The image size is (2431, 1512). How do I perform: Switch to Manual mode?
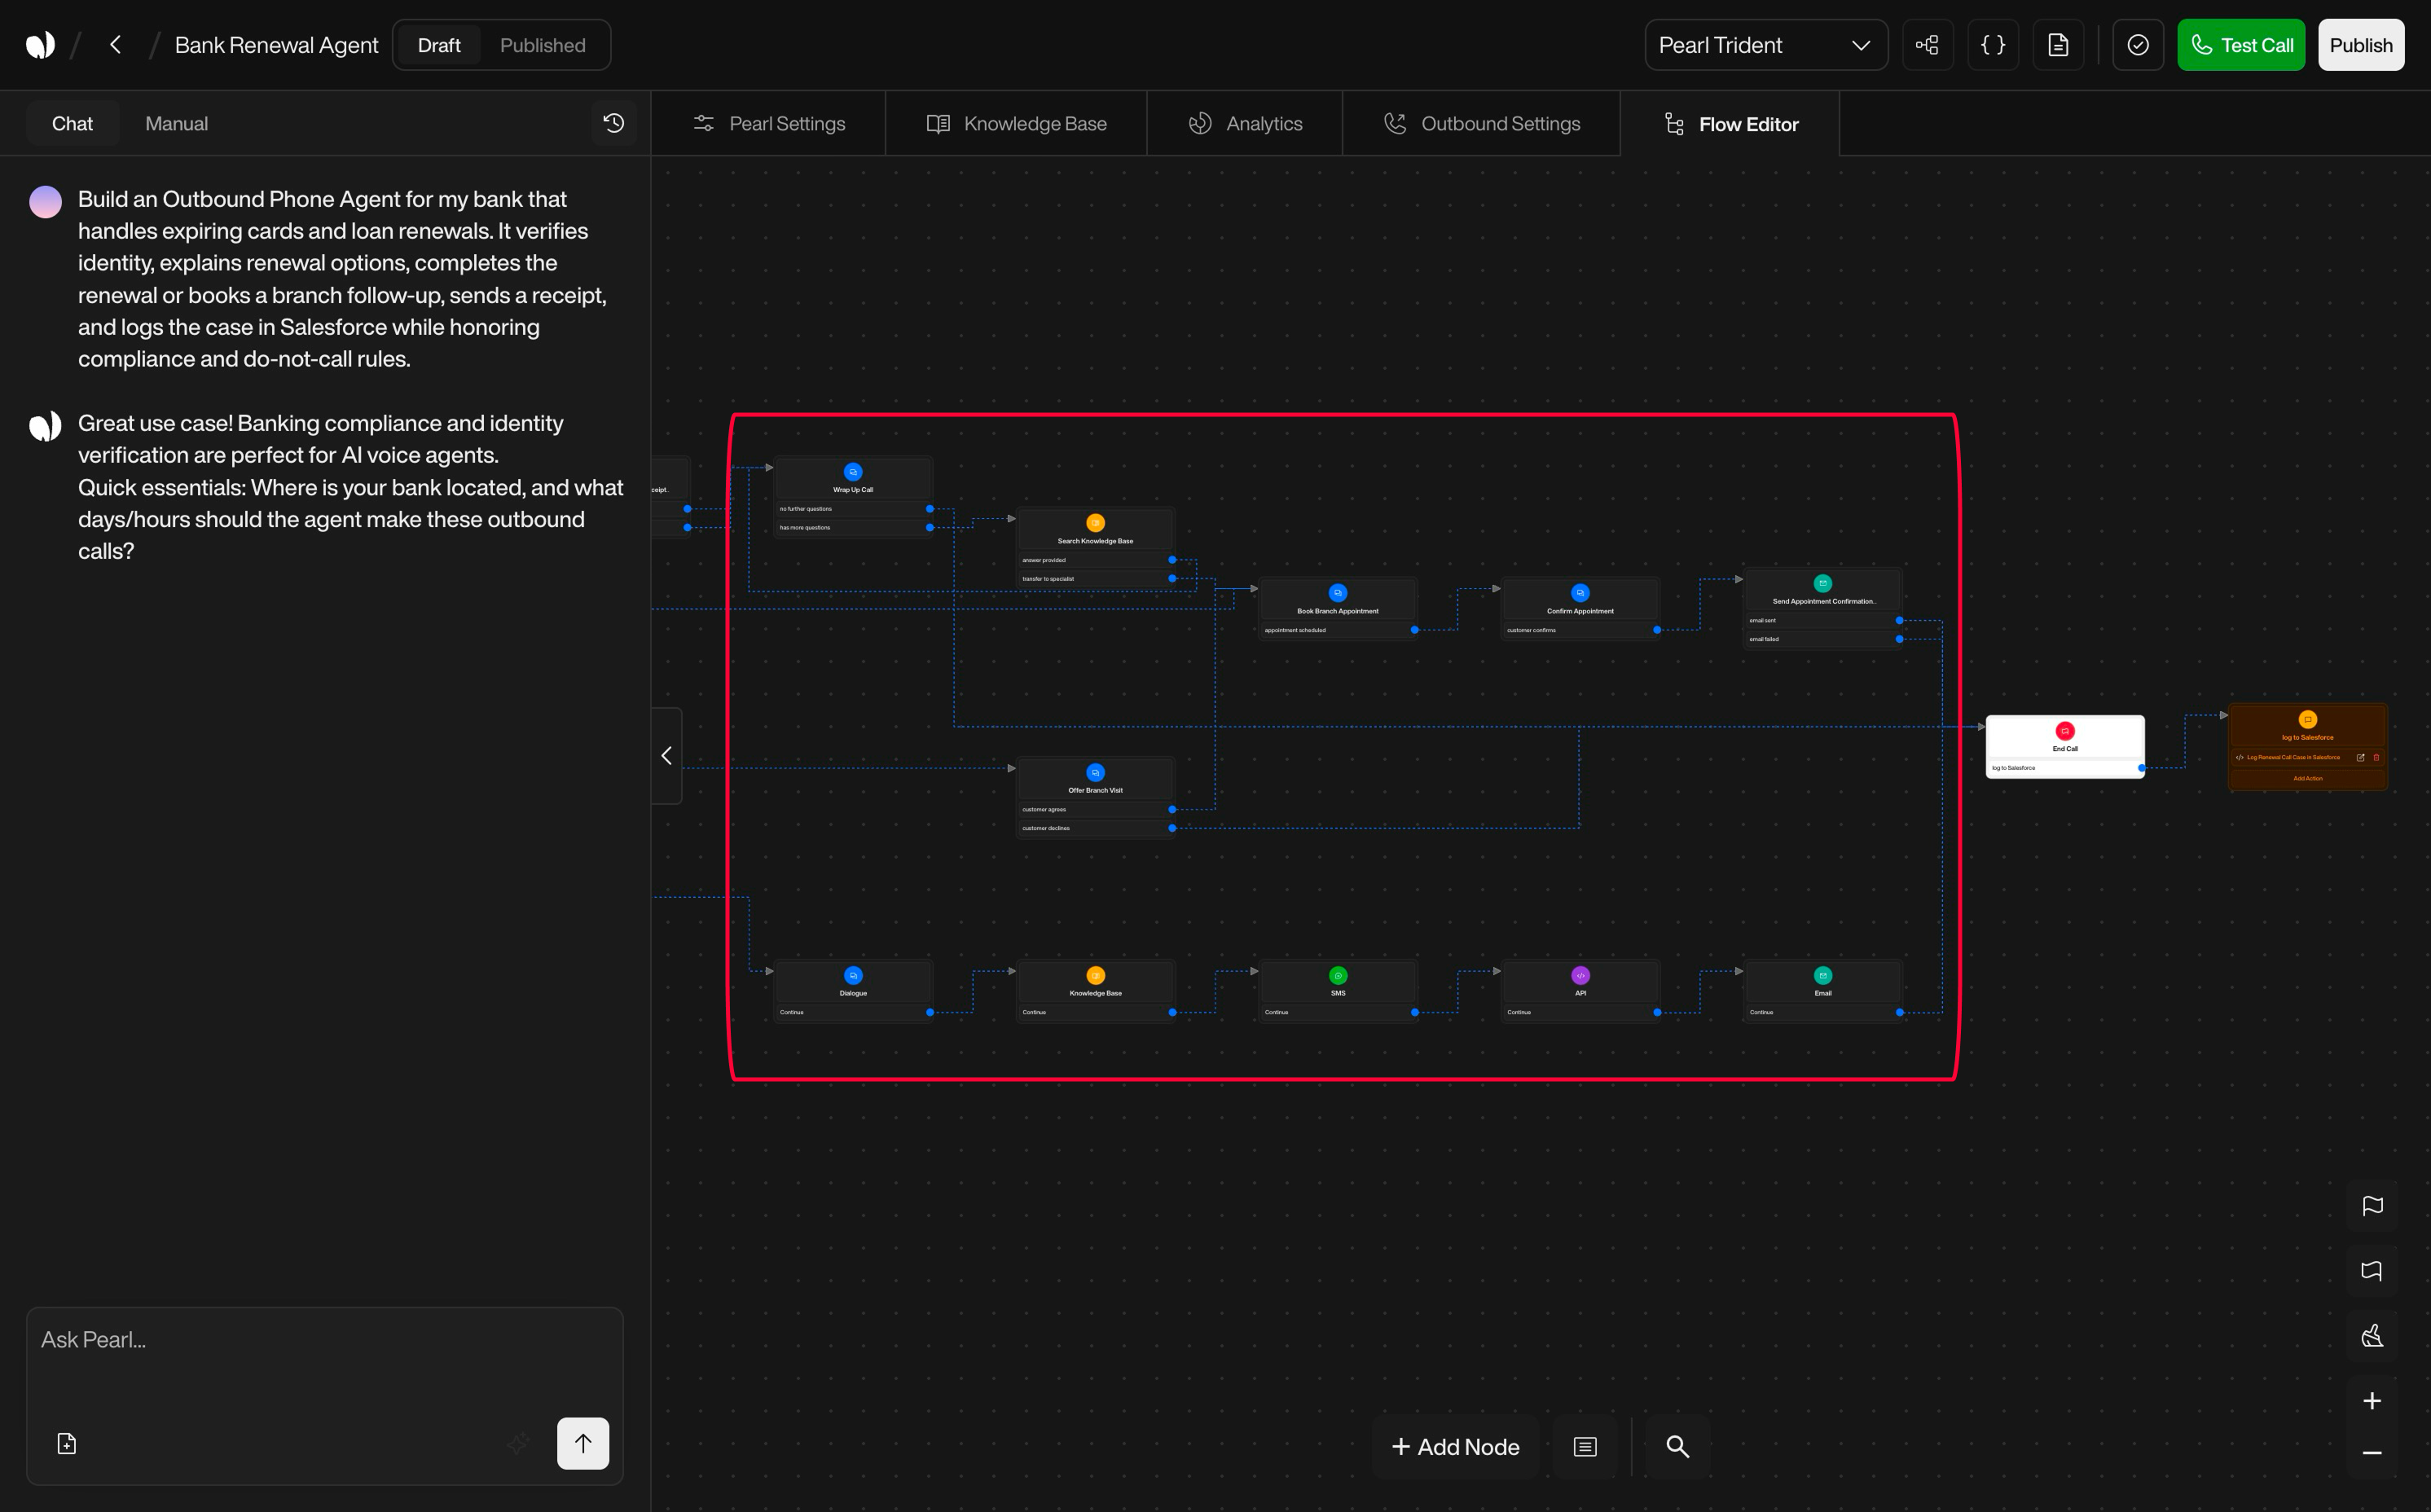coord(176,123)
